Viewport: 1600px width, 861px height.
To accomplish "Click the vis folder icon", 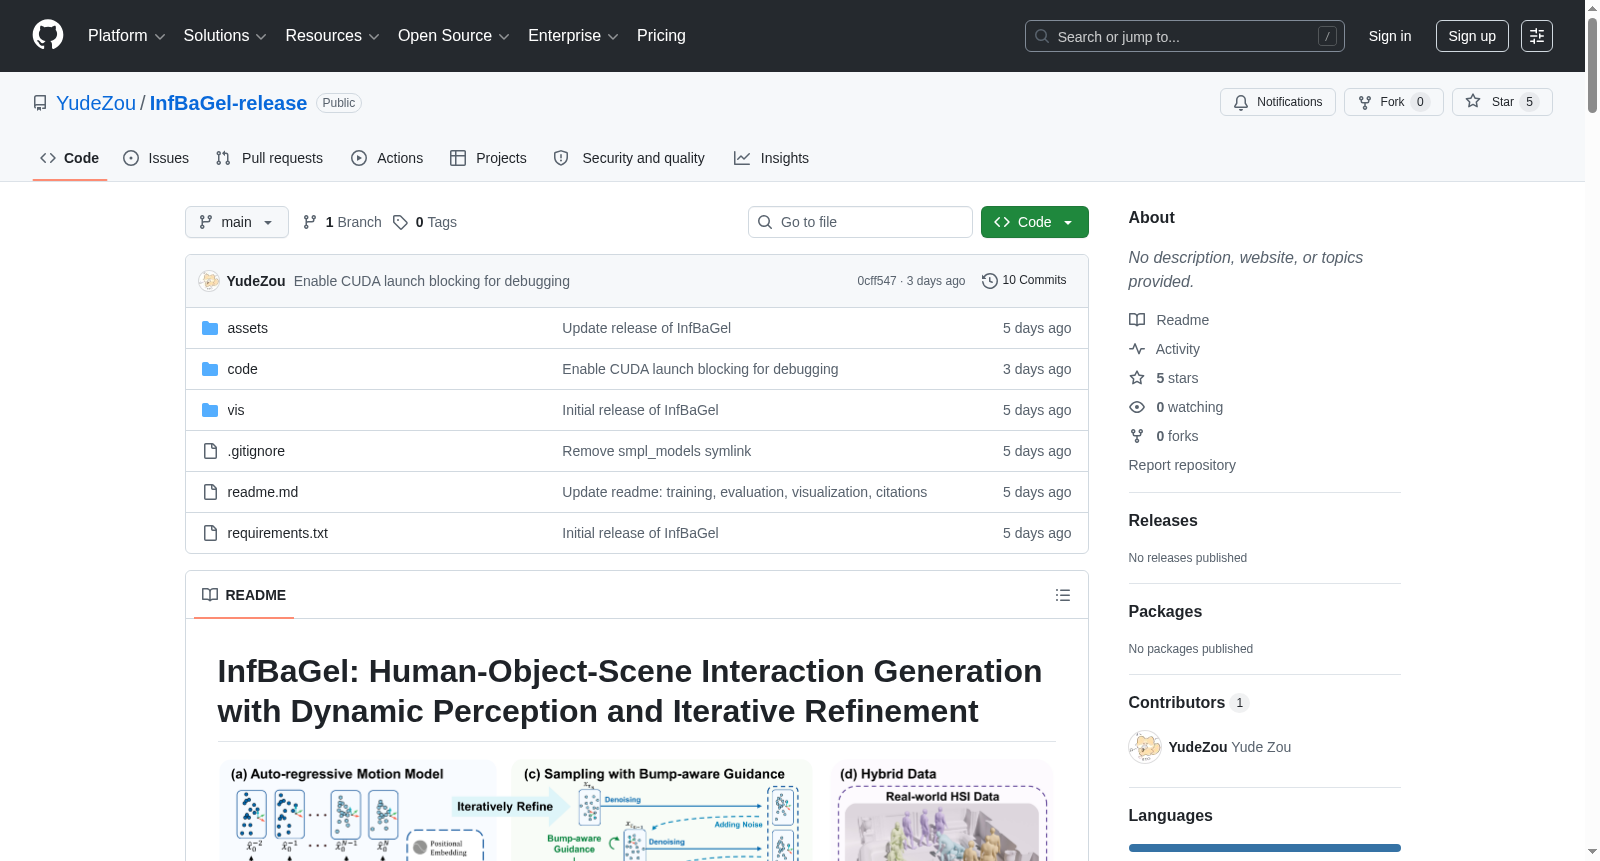I will pyautogui.click(x=210, y=410).
